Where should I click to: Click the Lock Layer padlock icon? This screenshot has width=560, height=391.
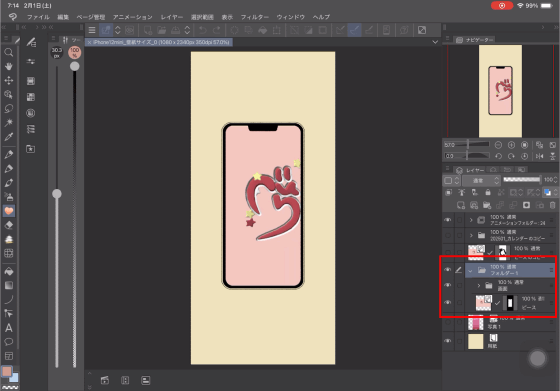[488, 192]
